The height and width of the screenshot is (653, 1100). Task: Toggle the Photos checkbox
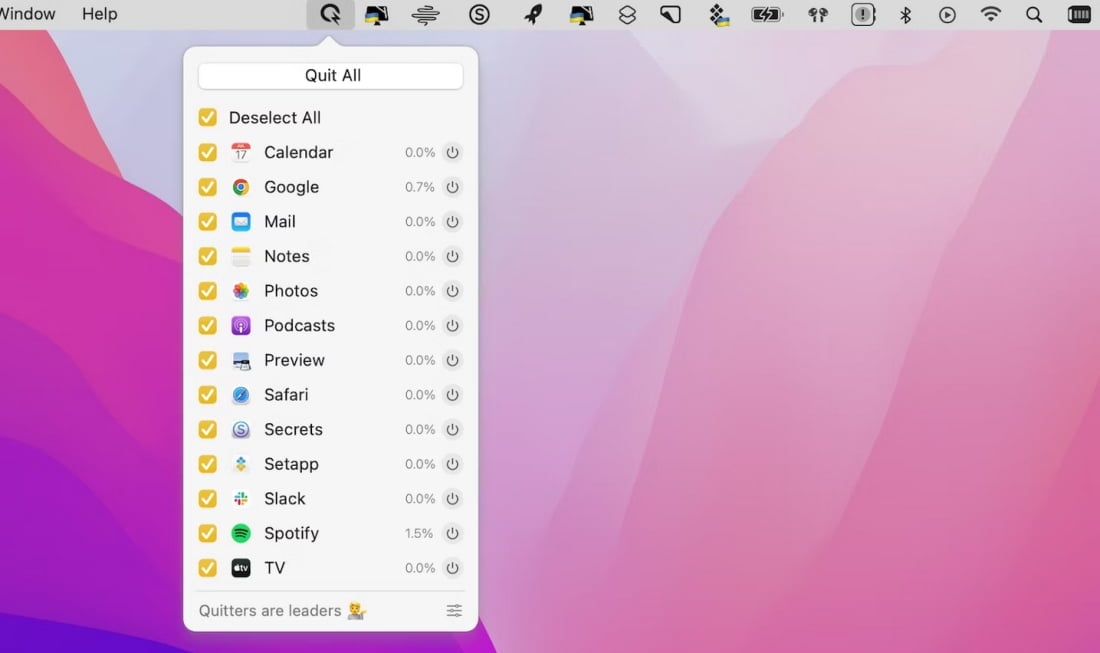pyautogui.click(x=208, y=290)
